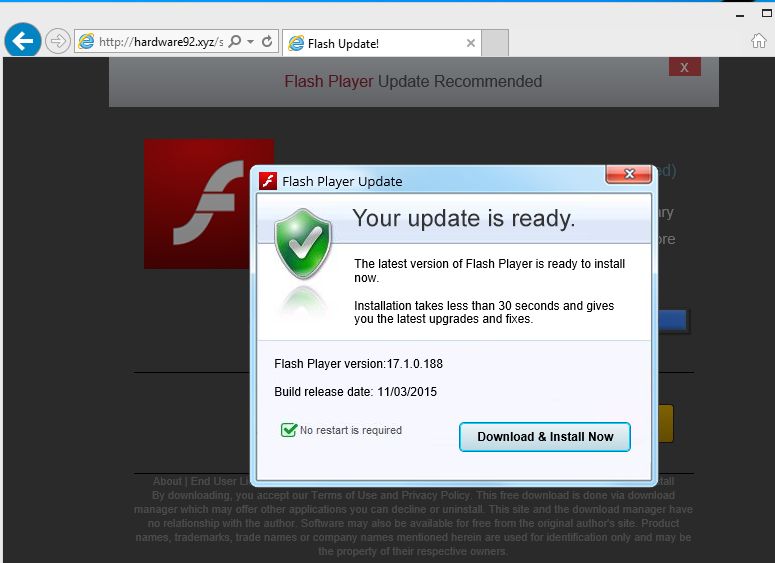Refresh the page with reload icon
Screen dimensions: 775x563
tap(267, 42)
